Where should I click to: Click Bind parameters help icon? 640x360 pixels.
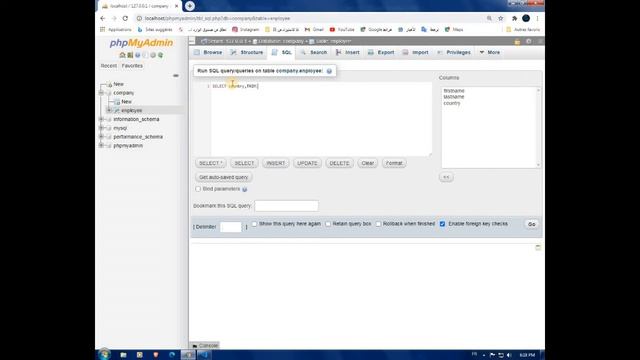244,189
